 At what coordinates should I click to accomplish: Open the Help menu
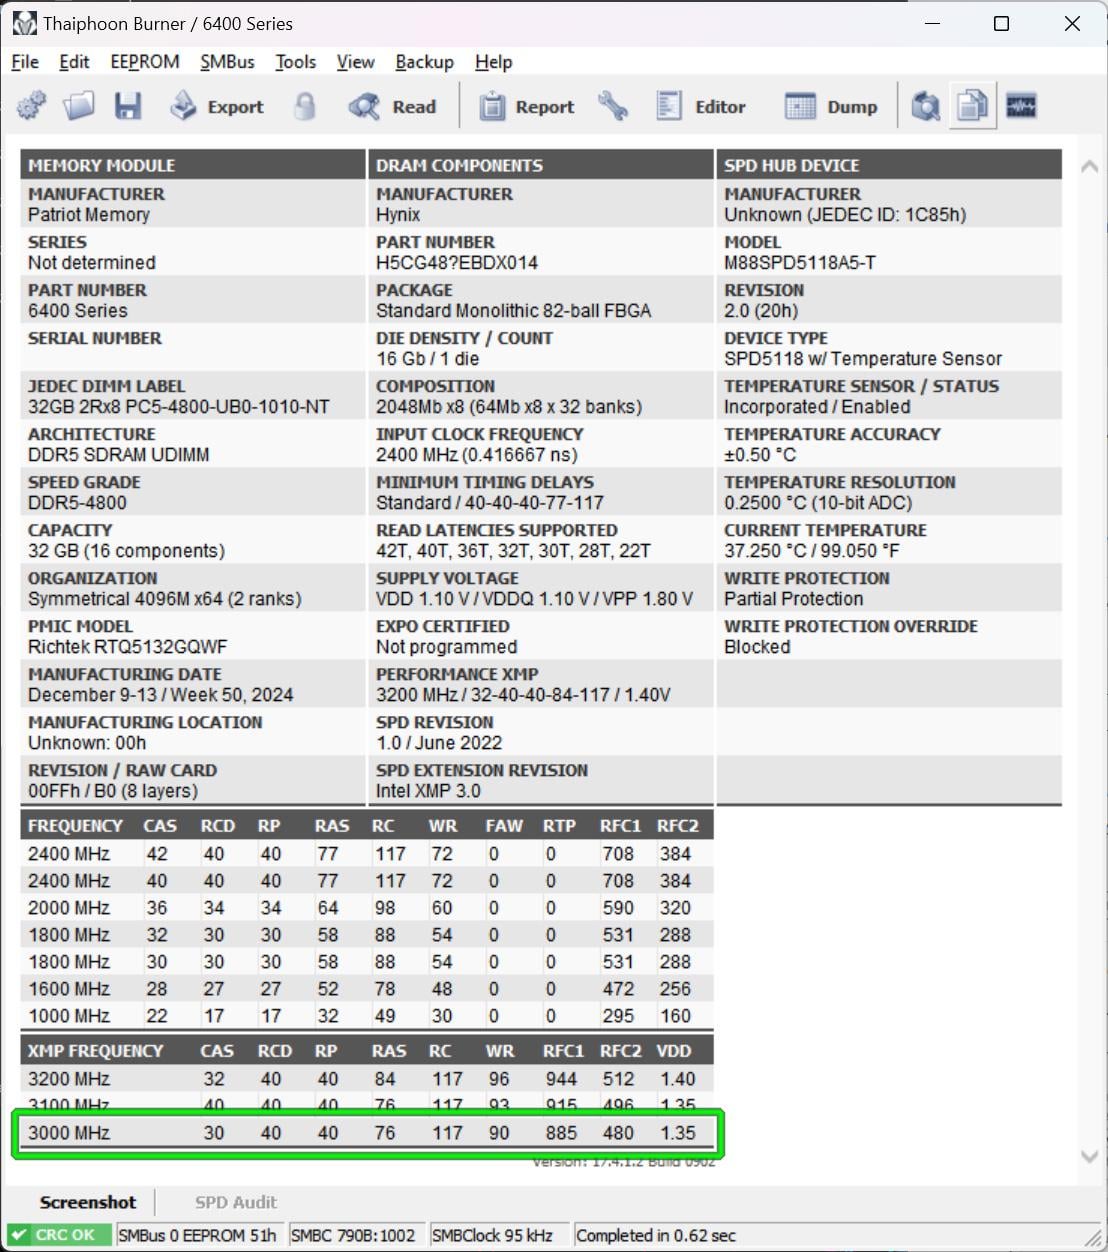493,62
